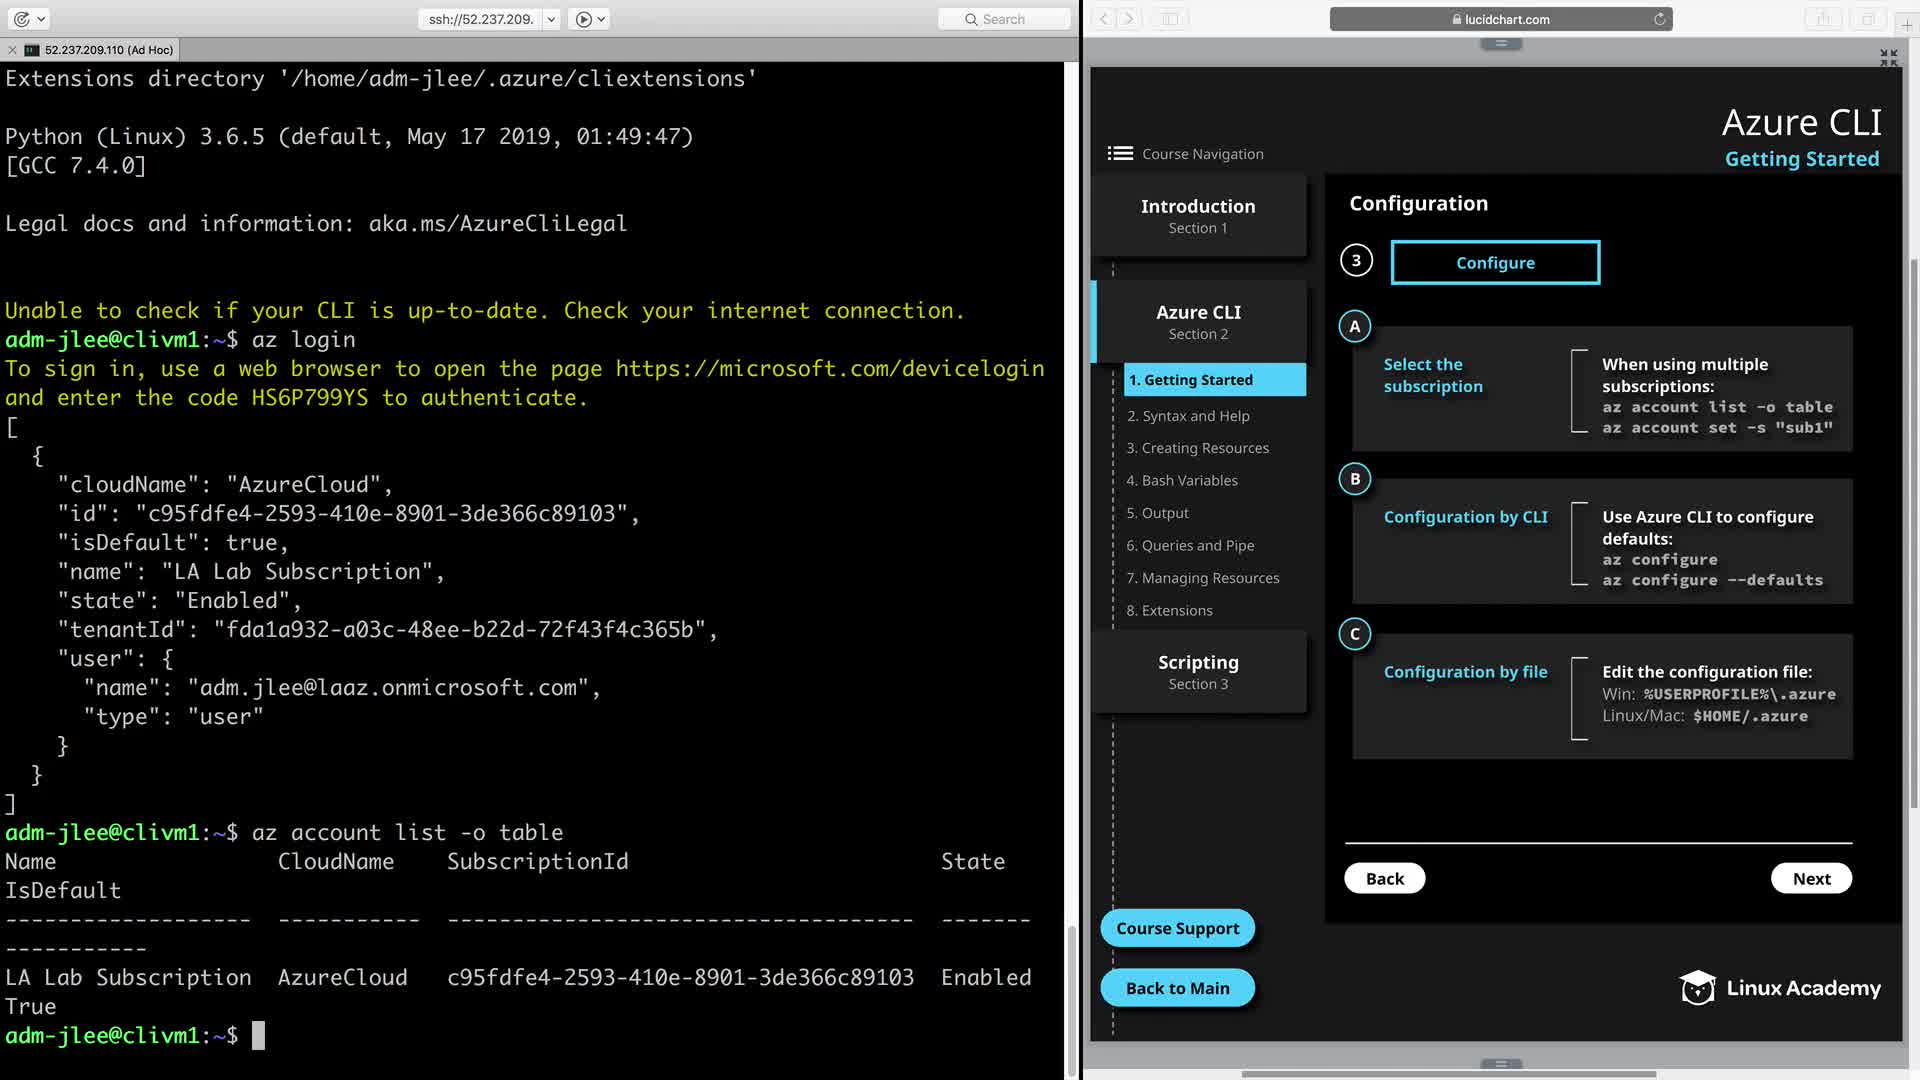
Task: Expand the play button dropdown arrow
Action: [601, 19]
